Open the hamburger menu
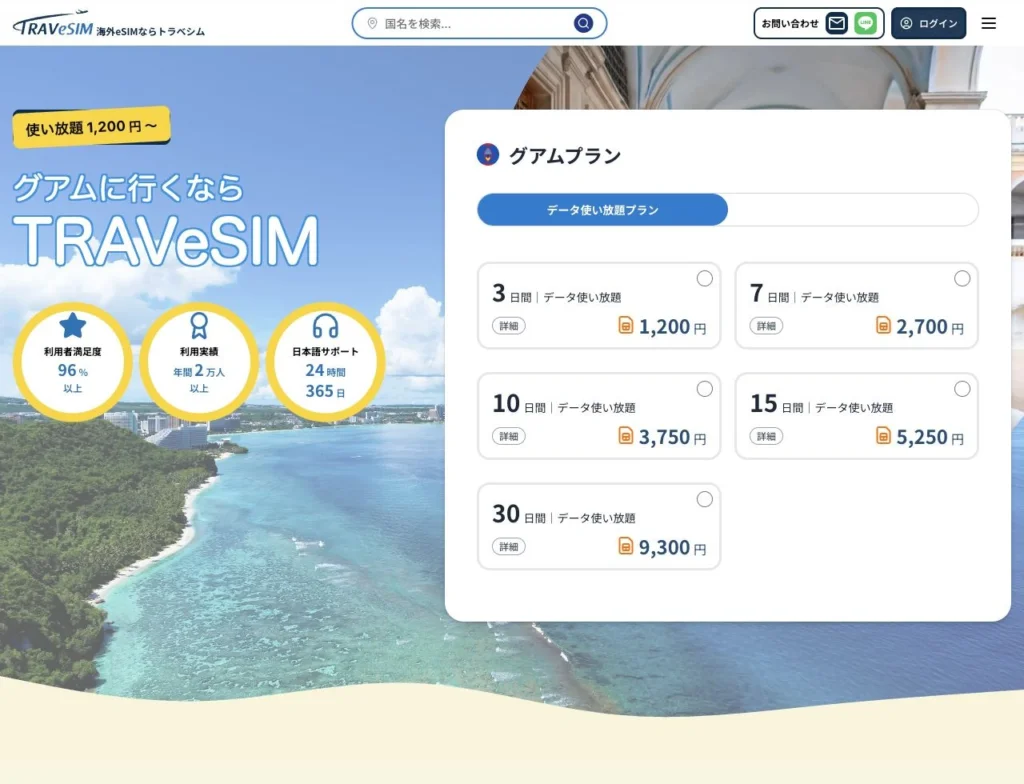Screen dimensions: 1024x784 [x=989, y=24]
